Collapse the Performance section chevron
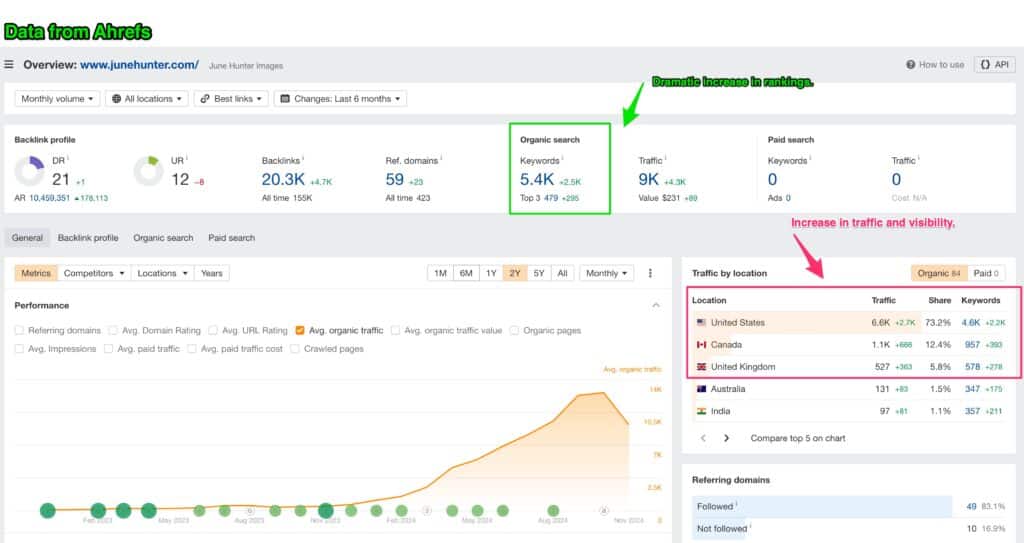Screen dimensions: 1024x543 (x=656, y=305)
